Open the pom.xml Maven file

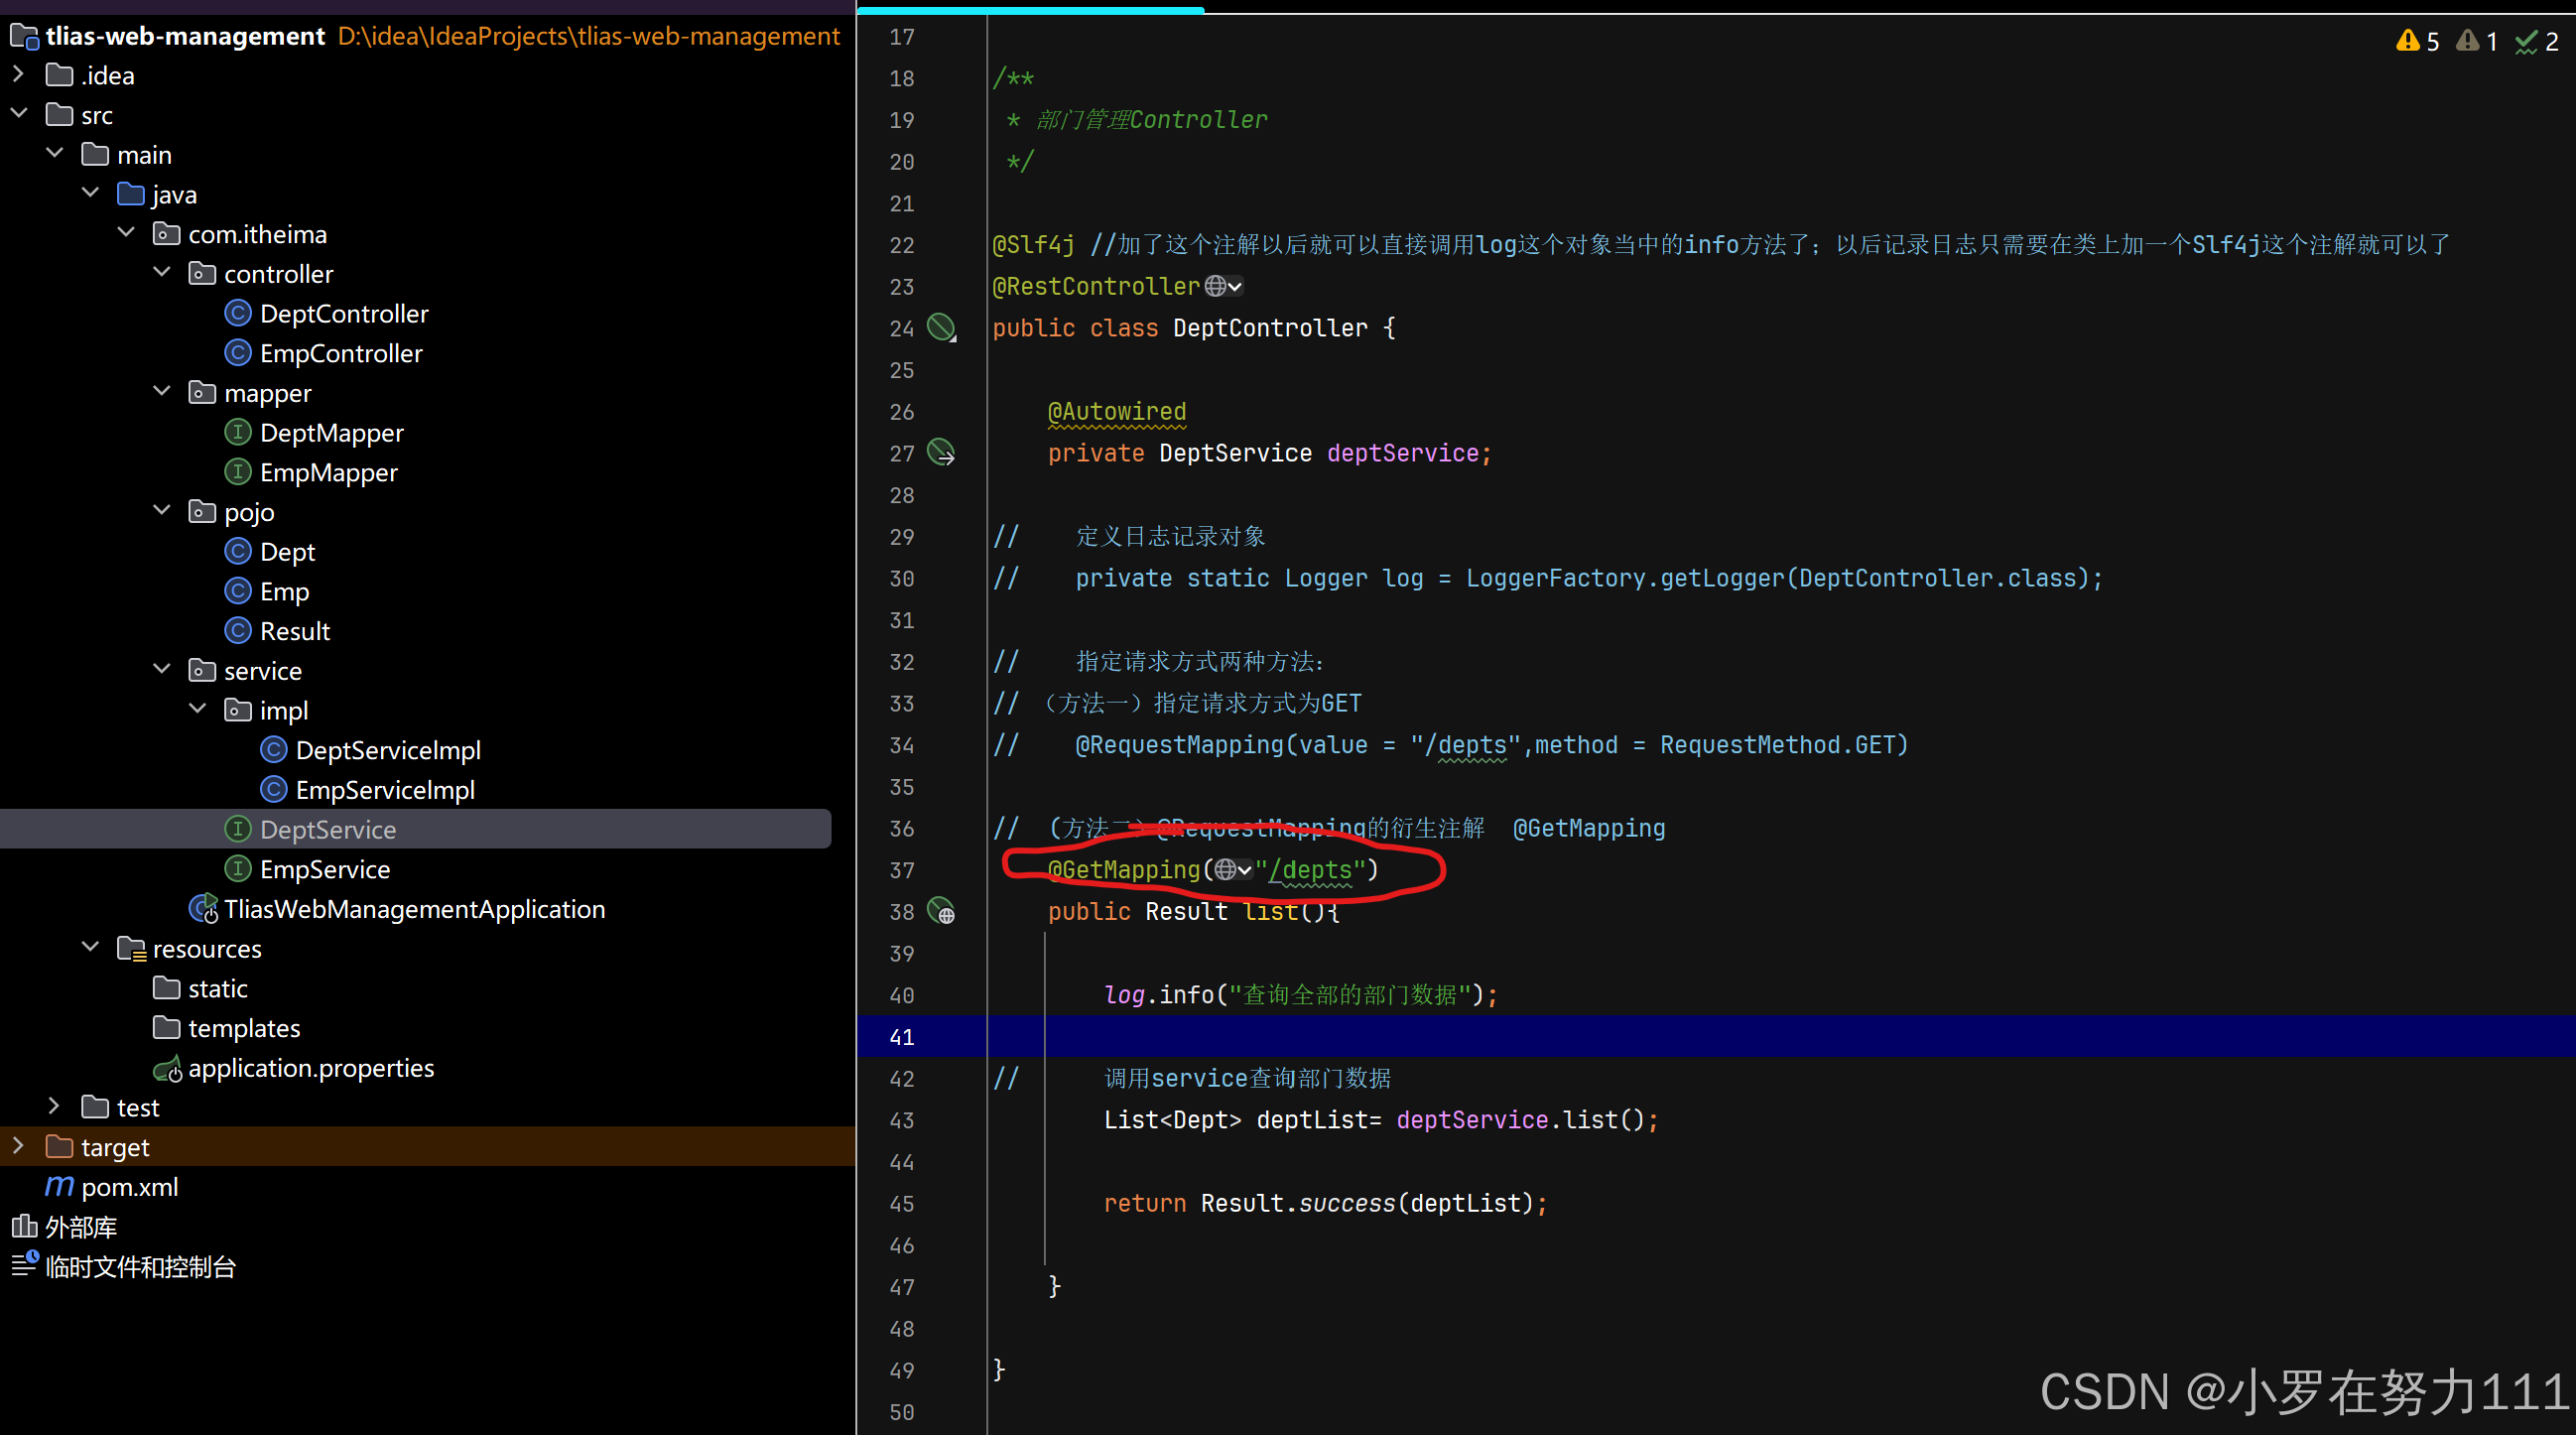point(129,1187)
